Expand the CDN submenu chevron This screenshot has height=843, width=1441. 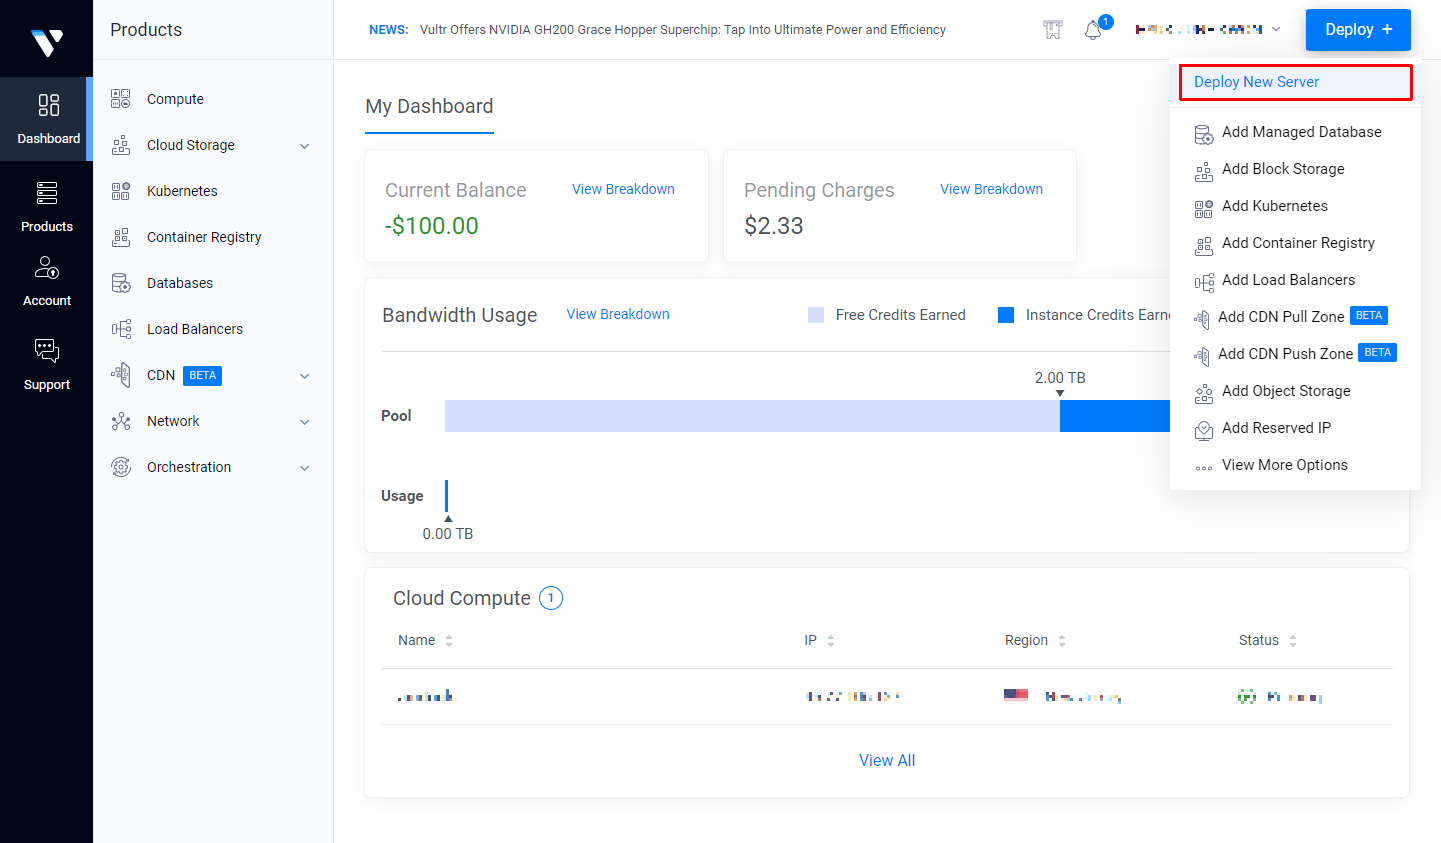(x=305, y=376)
